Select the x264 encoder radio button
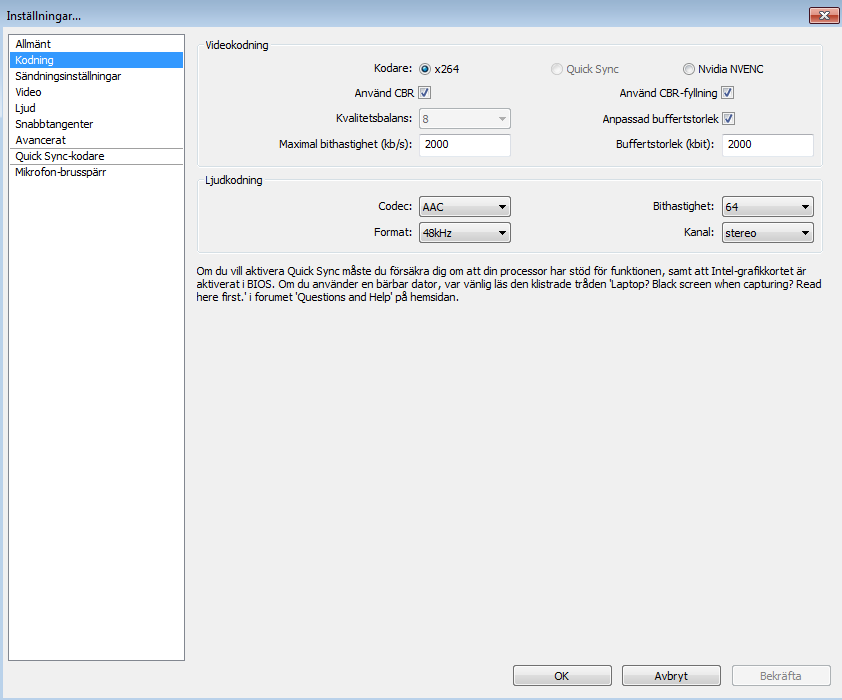 click(425, 69)
